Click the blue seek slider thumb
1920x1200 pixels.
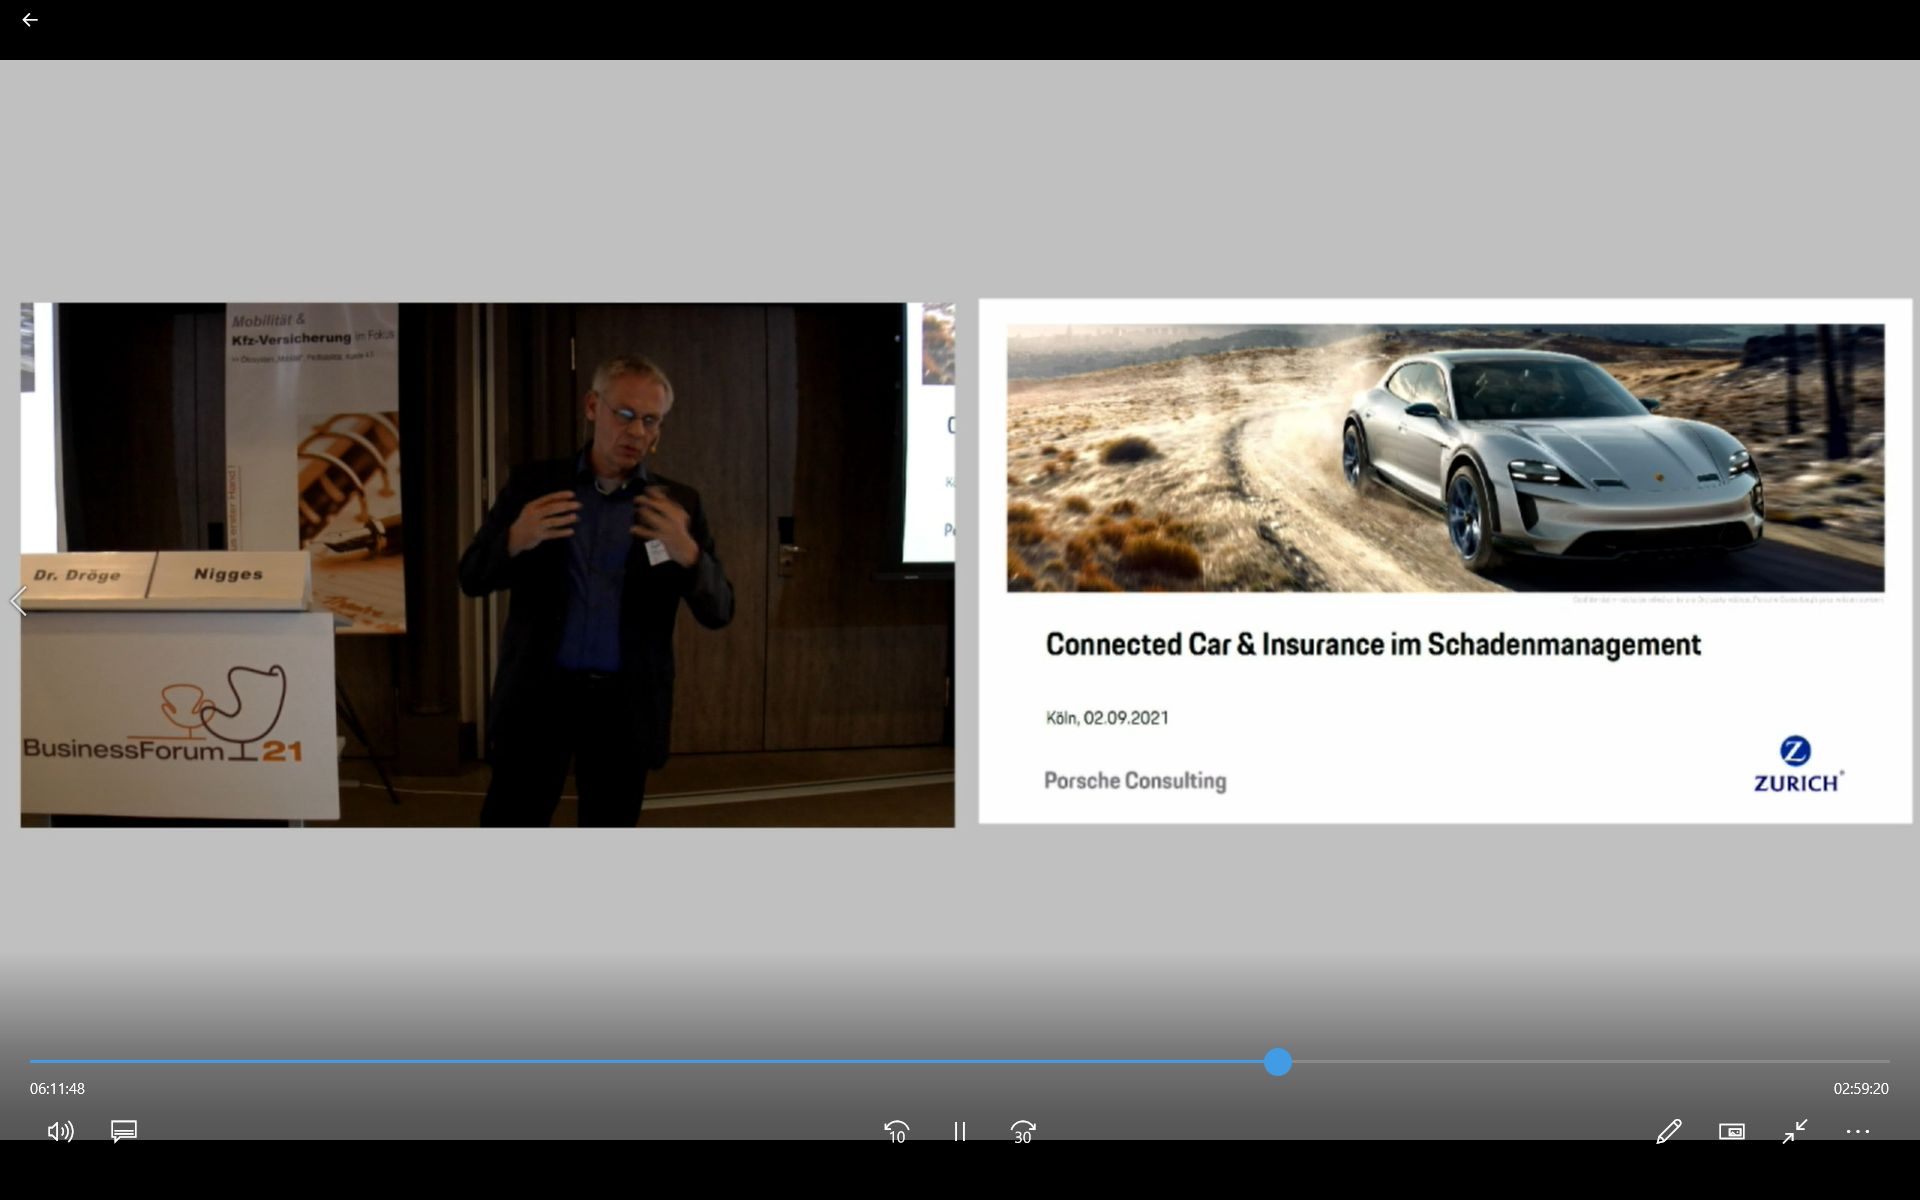[x=1277, y=1062]
